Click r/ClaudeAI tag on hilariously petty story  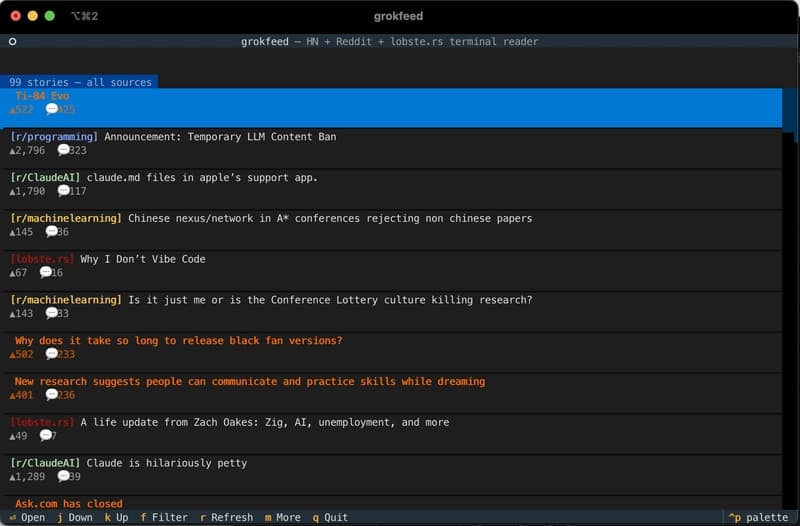[45, 463]
